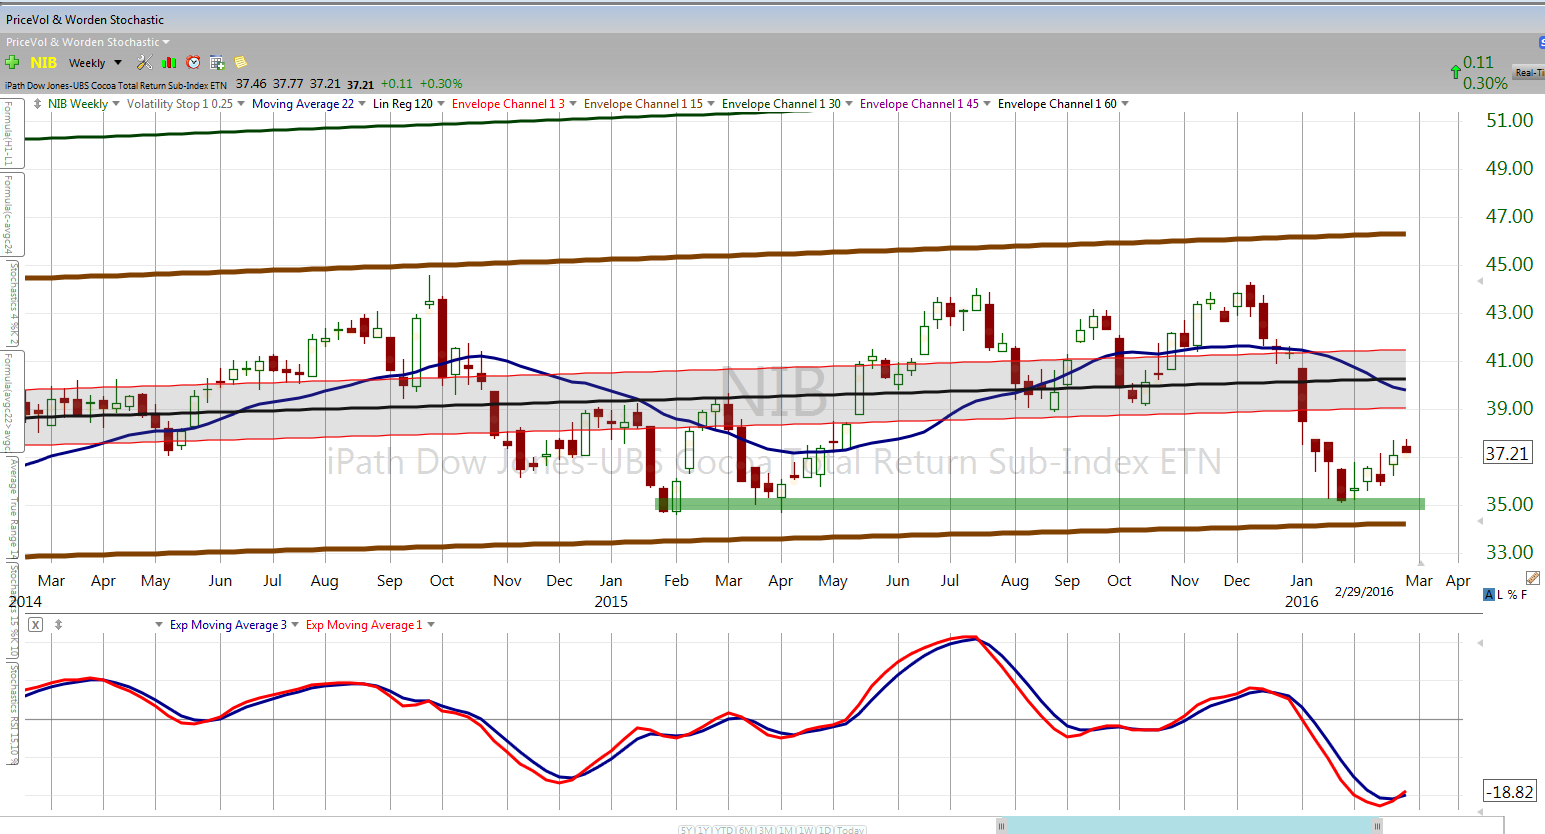Click the +0.11 net change value
This screenshot has width=1545, height=834.
(x=396, y=84)
